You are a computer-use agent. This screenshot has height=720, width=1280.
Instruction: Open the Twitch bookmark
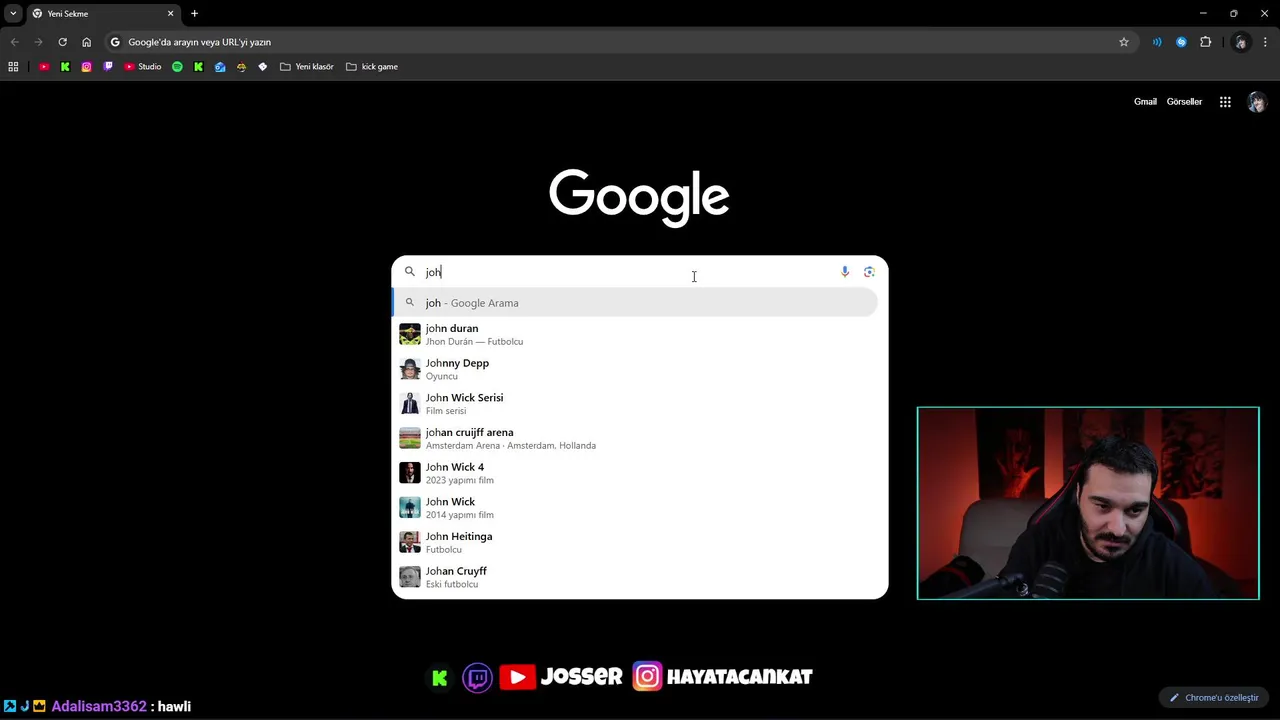tap(108, 67)
